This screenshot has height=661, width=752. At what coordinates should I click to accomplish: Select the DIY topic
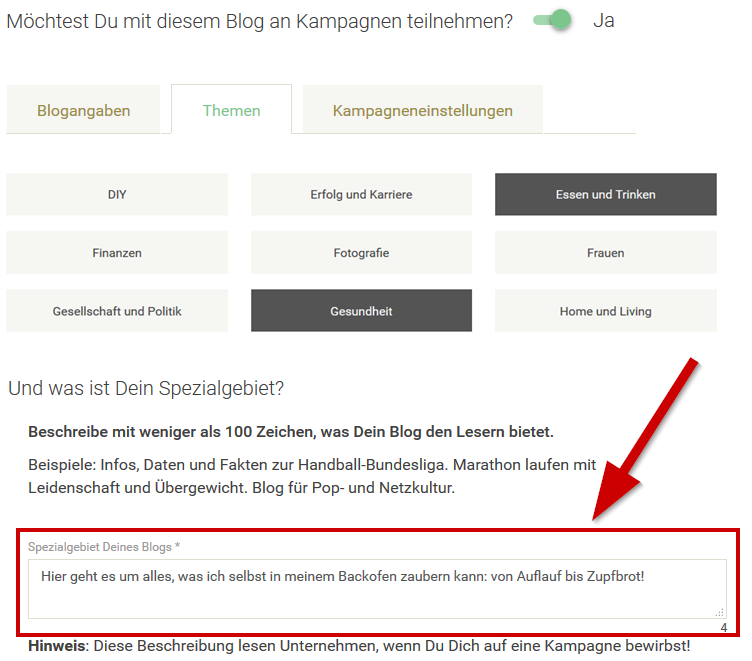pyautogui.click(x=117, y=195)
